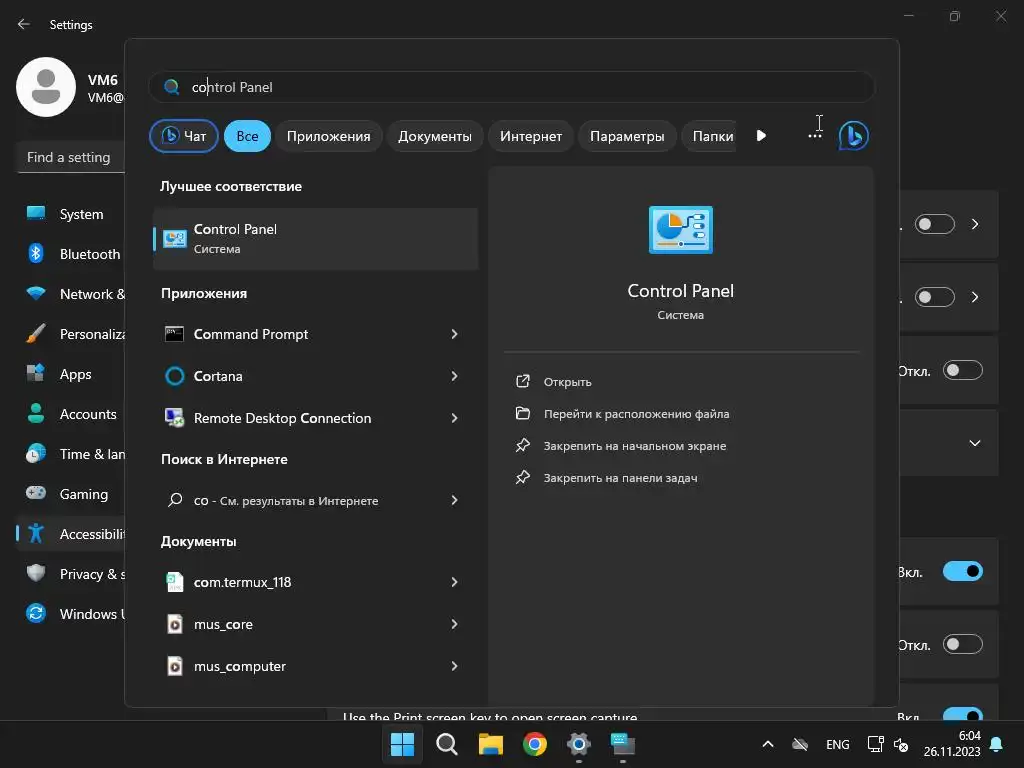This screenshot has height=768, width=1024.
Task: Toggle the Вкл. enabled switch
Action: pos(963,571)
